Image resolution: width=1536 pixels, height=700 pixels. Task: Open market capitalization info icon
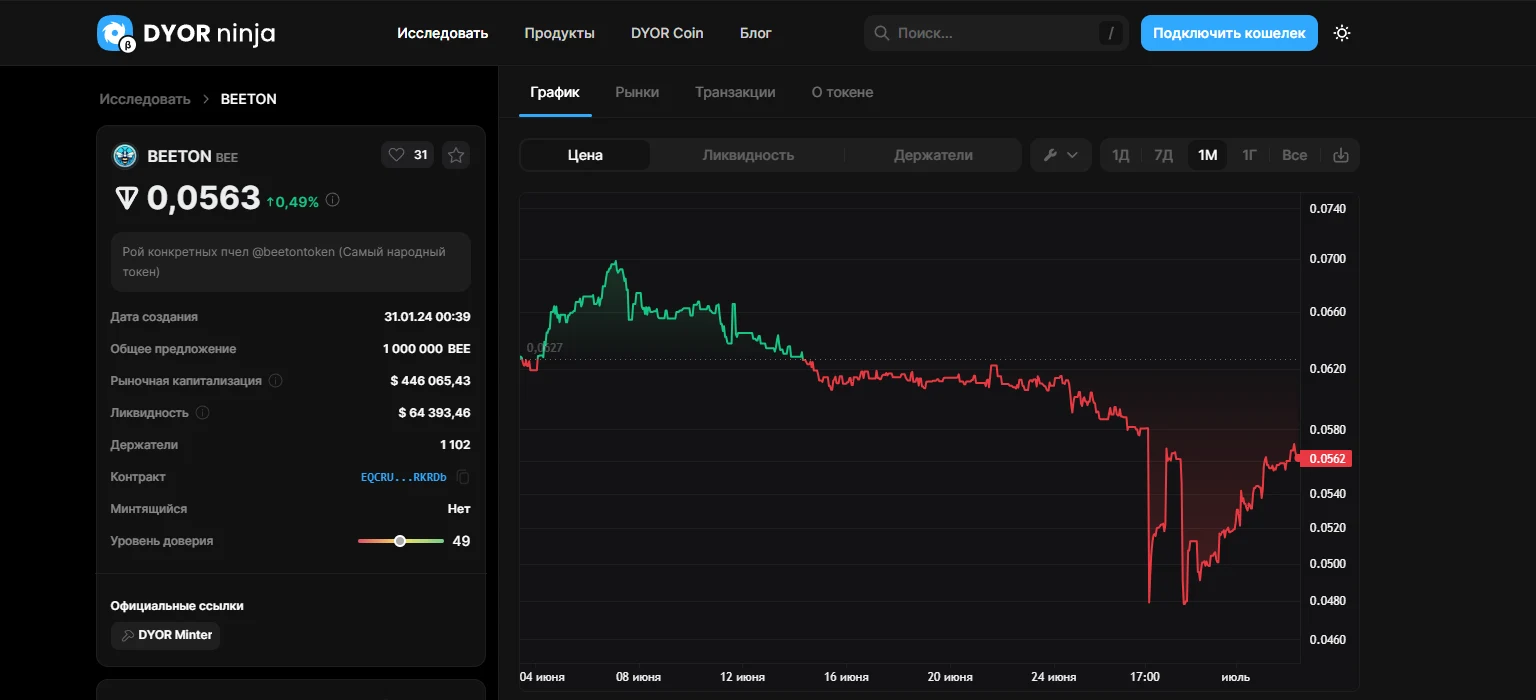[276, 381]
